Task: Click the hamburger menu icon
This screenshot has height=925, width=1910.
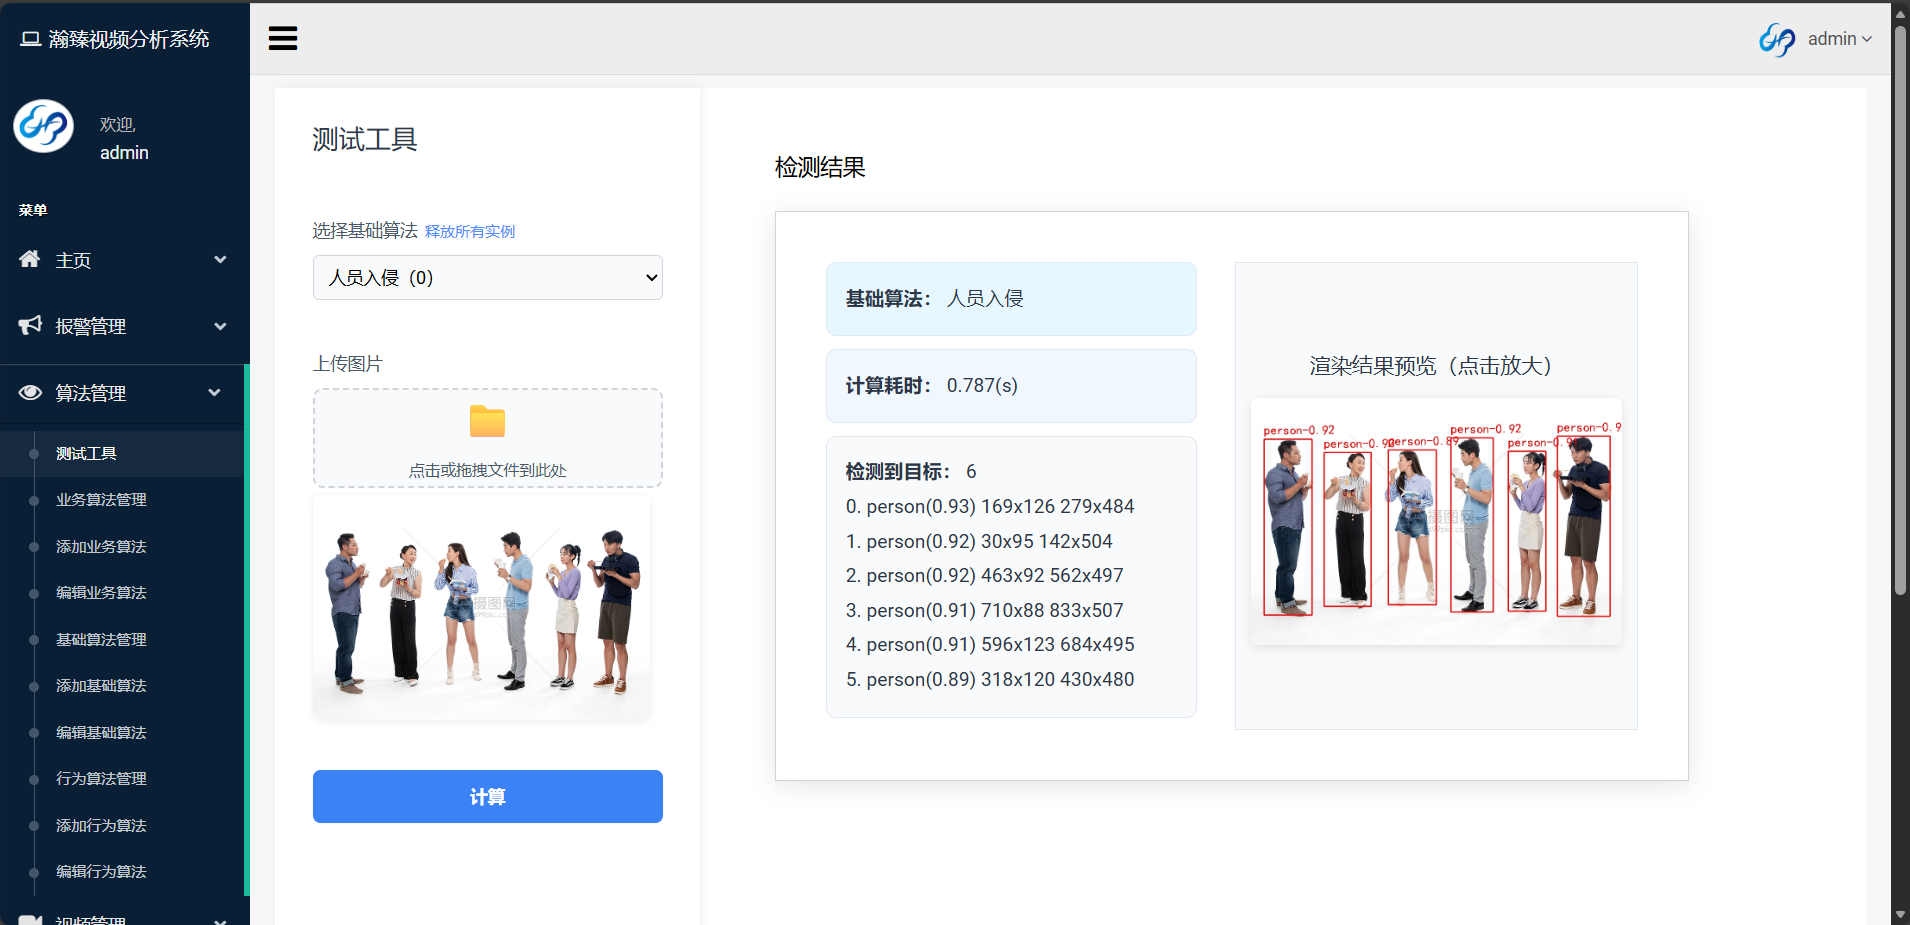Action: coord(283,38)
